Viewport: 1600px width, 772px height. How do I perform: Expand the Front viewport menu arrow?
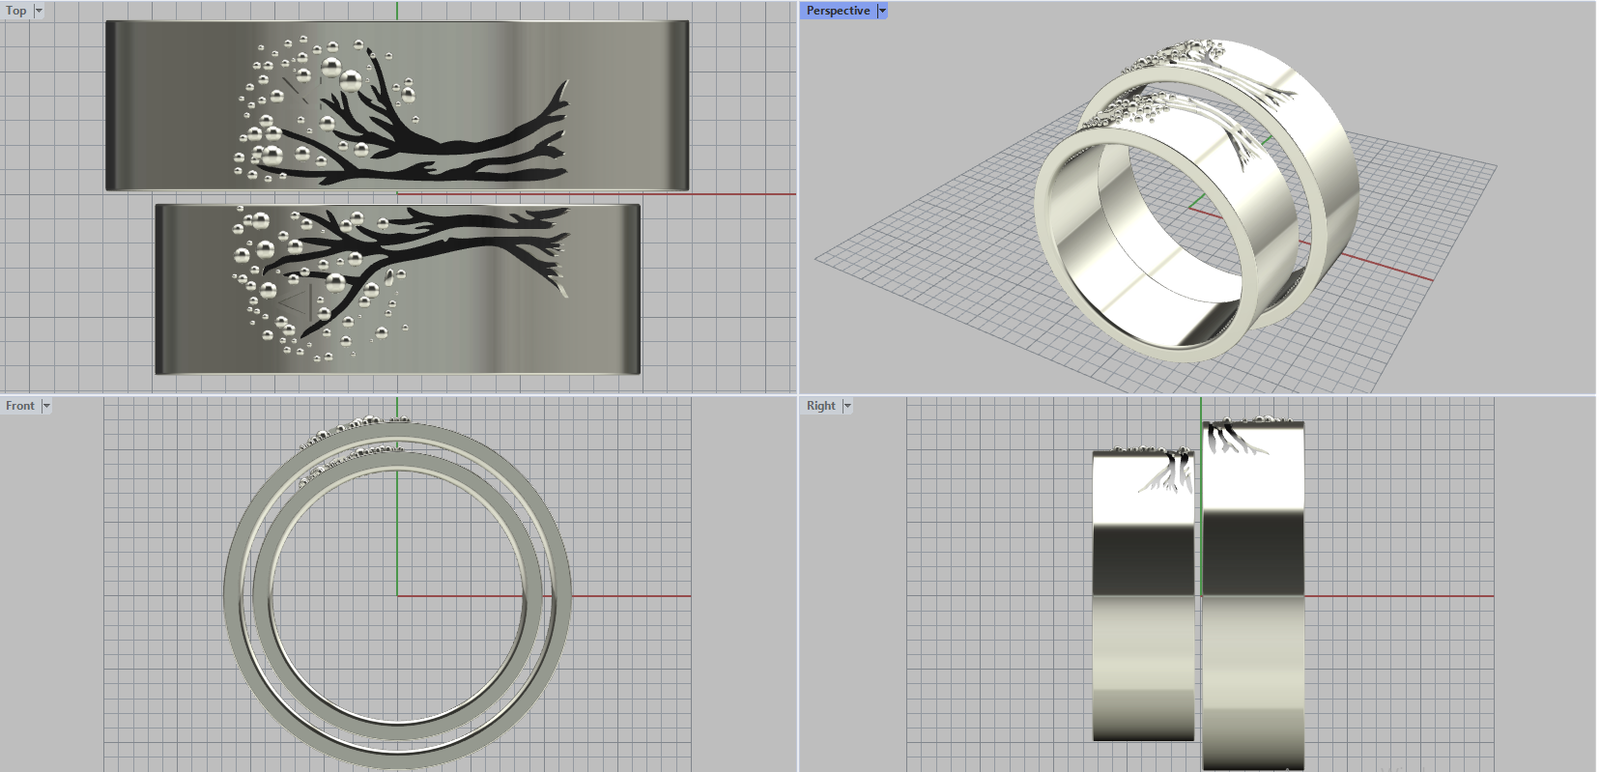46,406
